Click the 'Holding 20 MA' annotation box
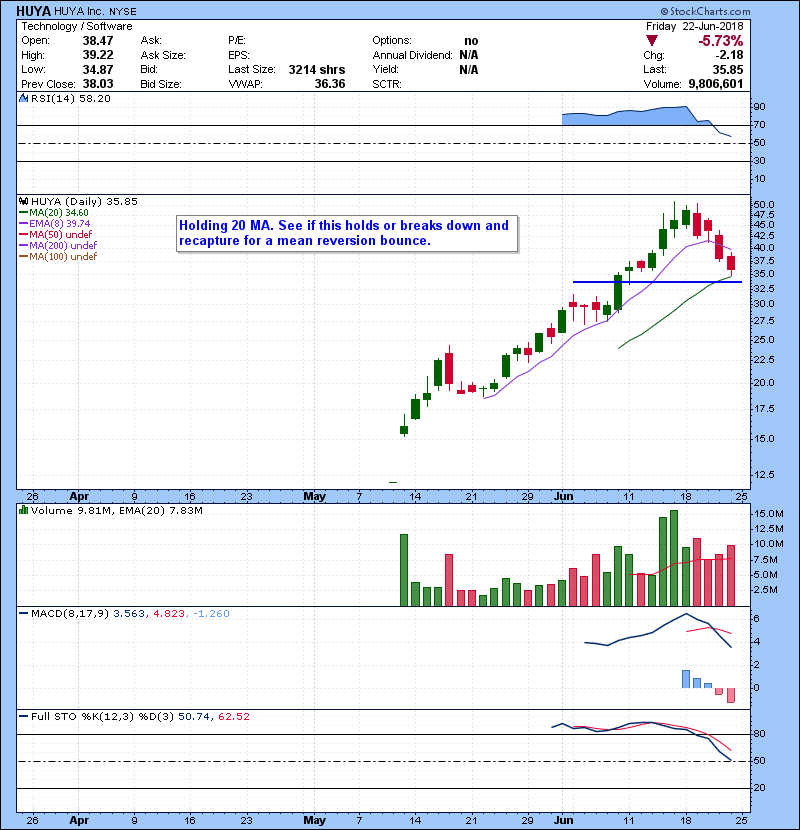The image size is (800, 830). 347,233
